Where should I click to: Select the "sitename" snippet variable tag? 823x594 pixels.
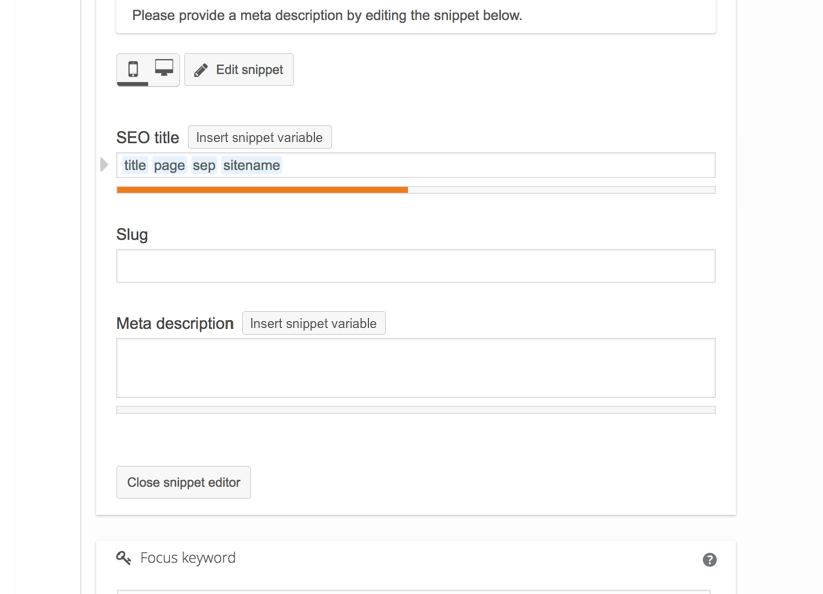pyautogui.click(x=251, y=165)
